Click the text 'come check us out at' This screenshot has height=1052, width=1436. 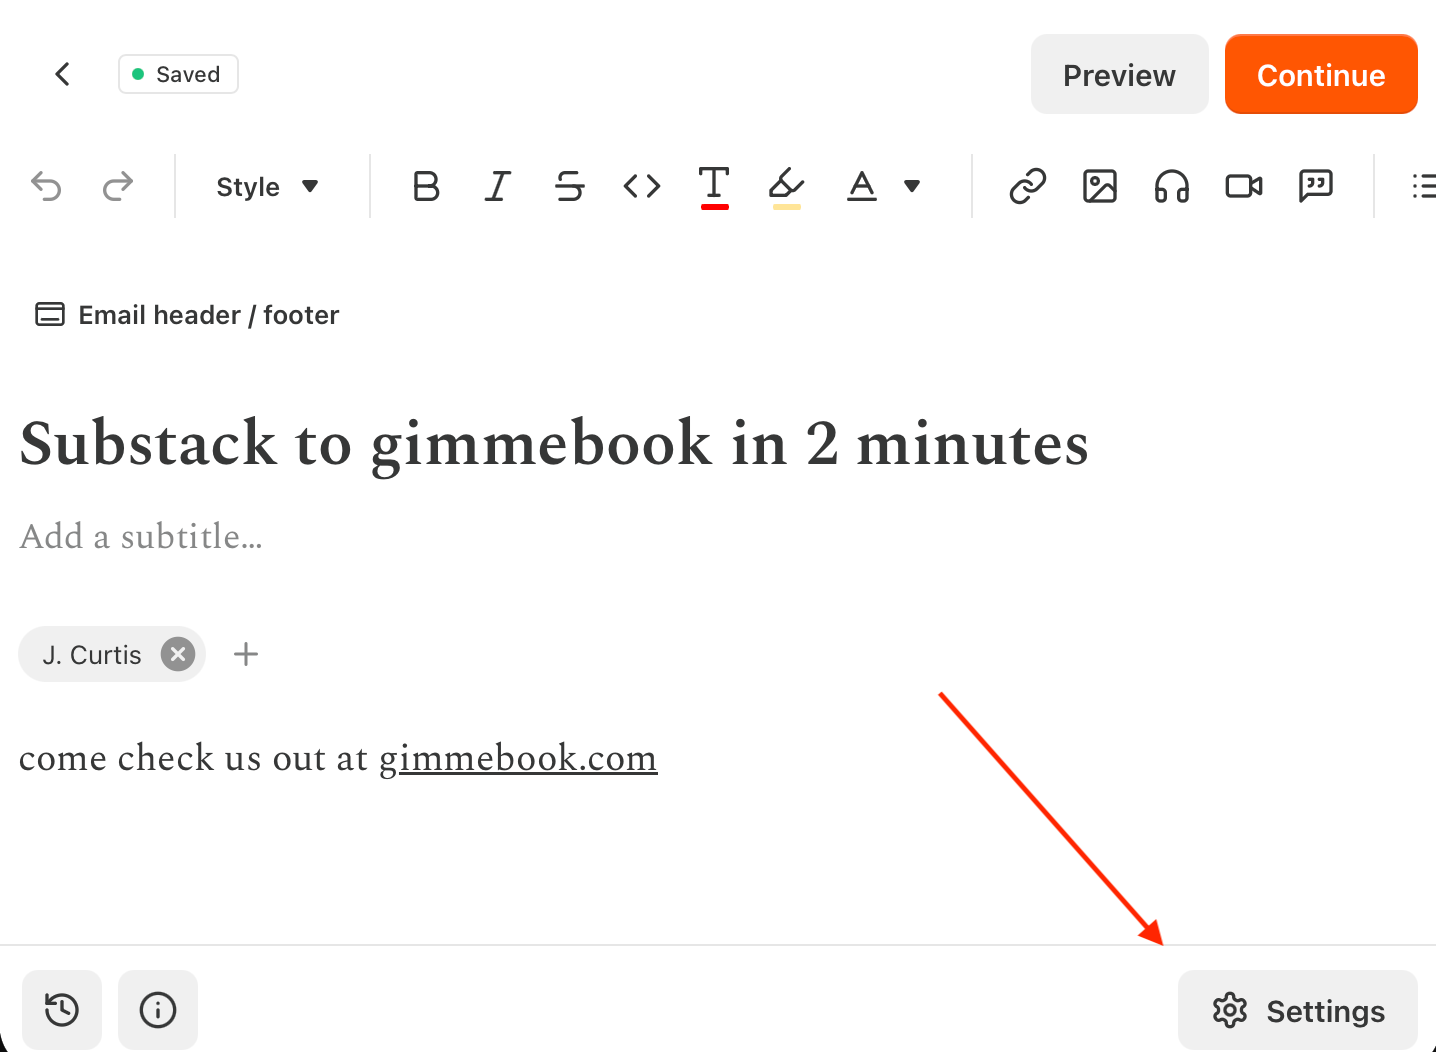(194, 758)
